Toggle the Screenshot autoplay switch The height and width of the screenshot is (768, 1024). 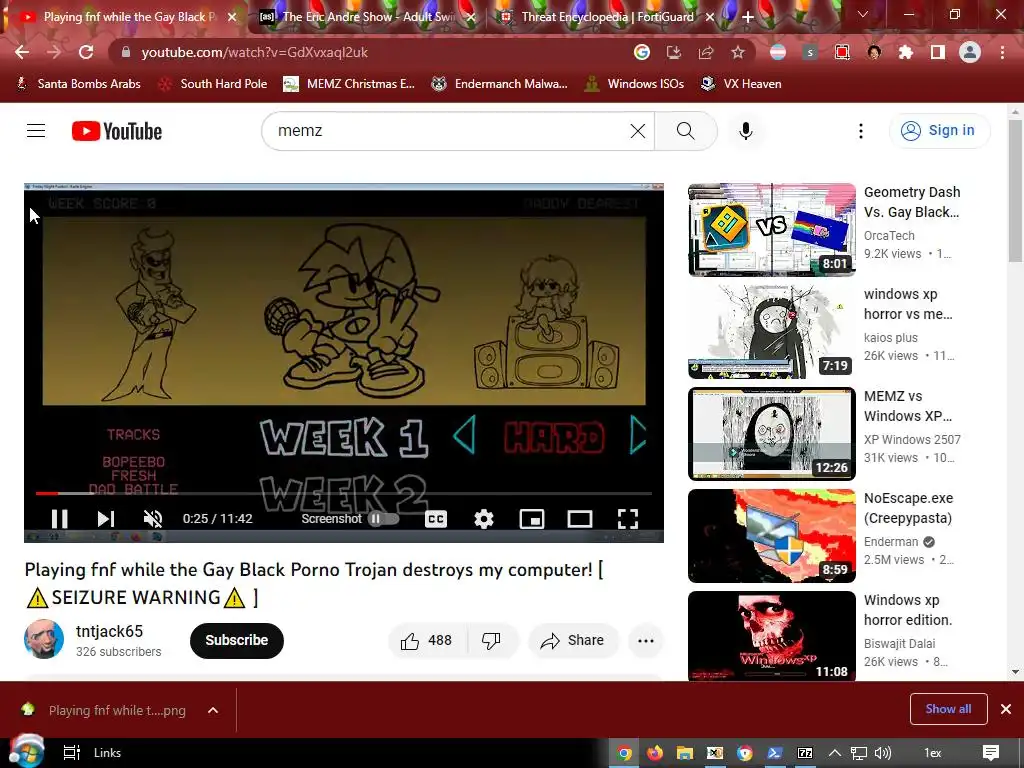(x=383, y=519)
